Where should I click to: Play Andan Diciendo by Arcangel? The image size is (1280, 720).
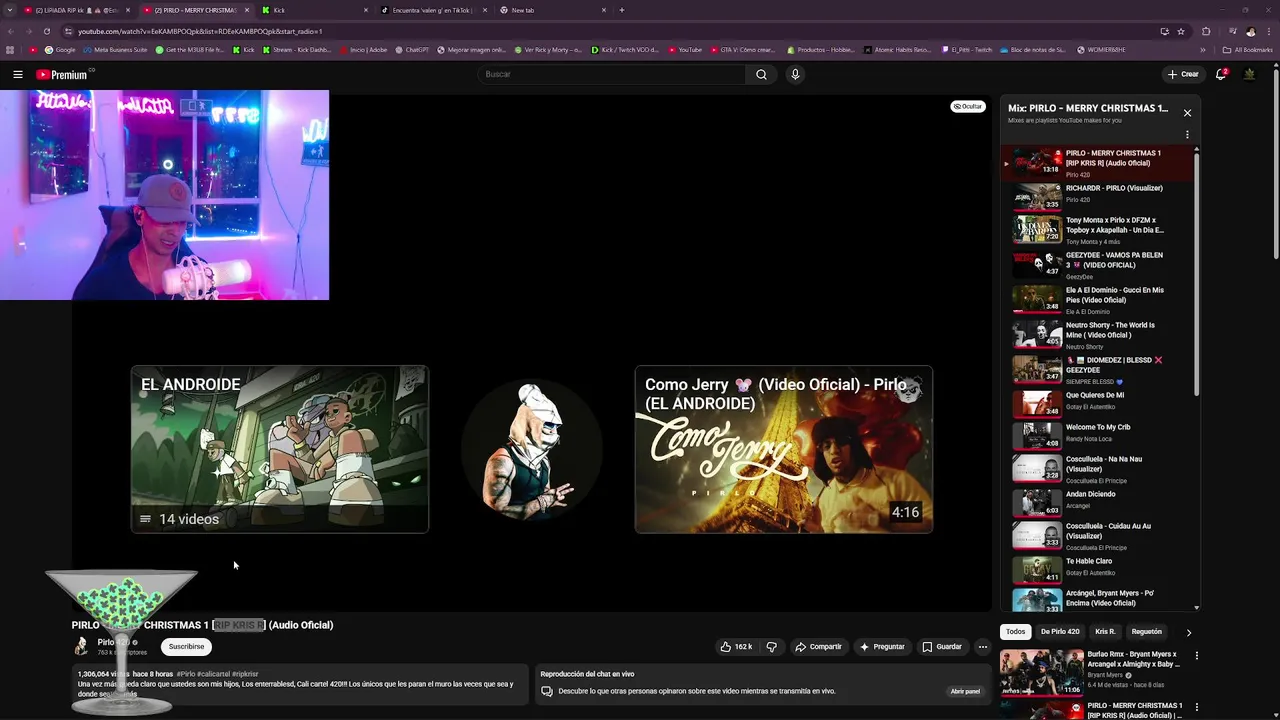tap(1098, 501)
